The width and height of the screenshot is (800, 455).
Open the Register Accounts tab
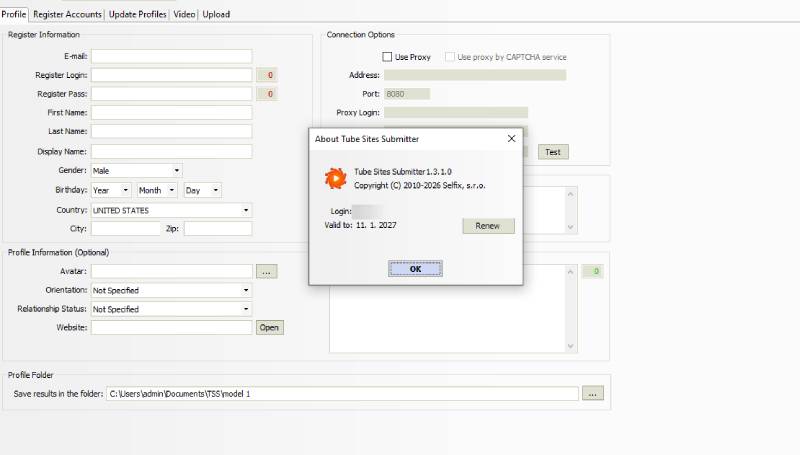coord(67,14)
